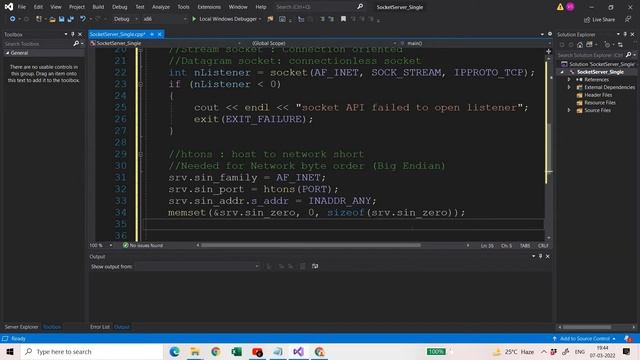The height and width of the screenshot is (360, 640).
Task: Click the green Start Debugging play icon
Action: click(194, 19)
